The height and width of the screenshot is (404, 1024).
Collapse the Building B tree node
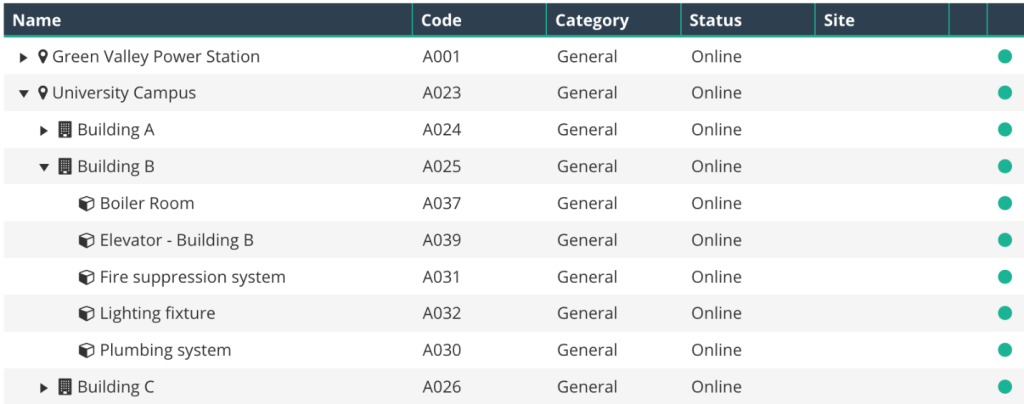[x=44, y=167]
